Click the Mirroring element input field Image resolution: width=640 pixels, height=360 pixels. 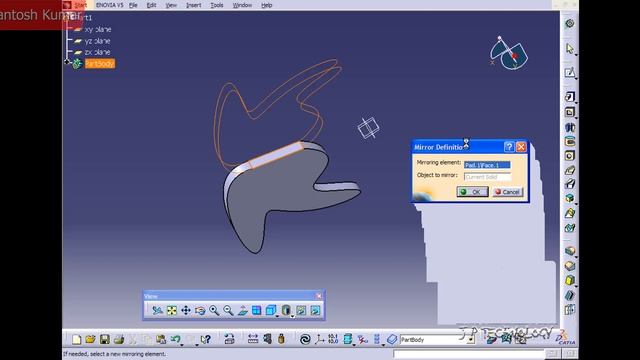pos(487,165)
